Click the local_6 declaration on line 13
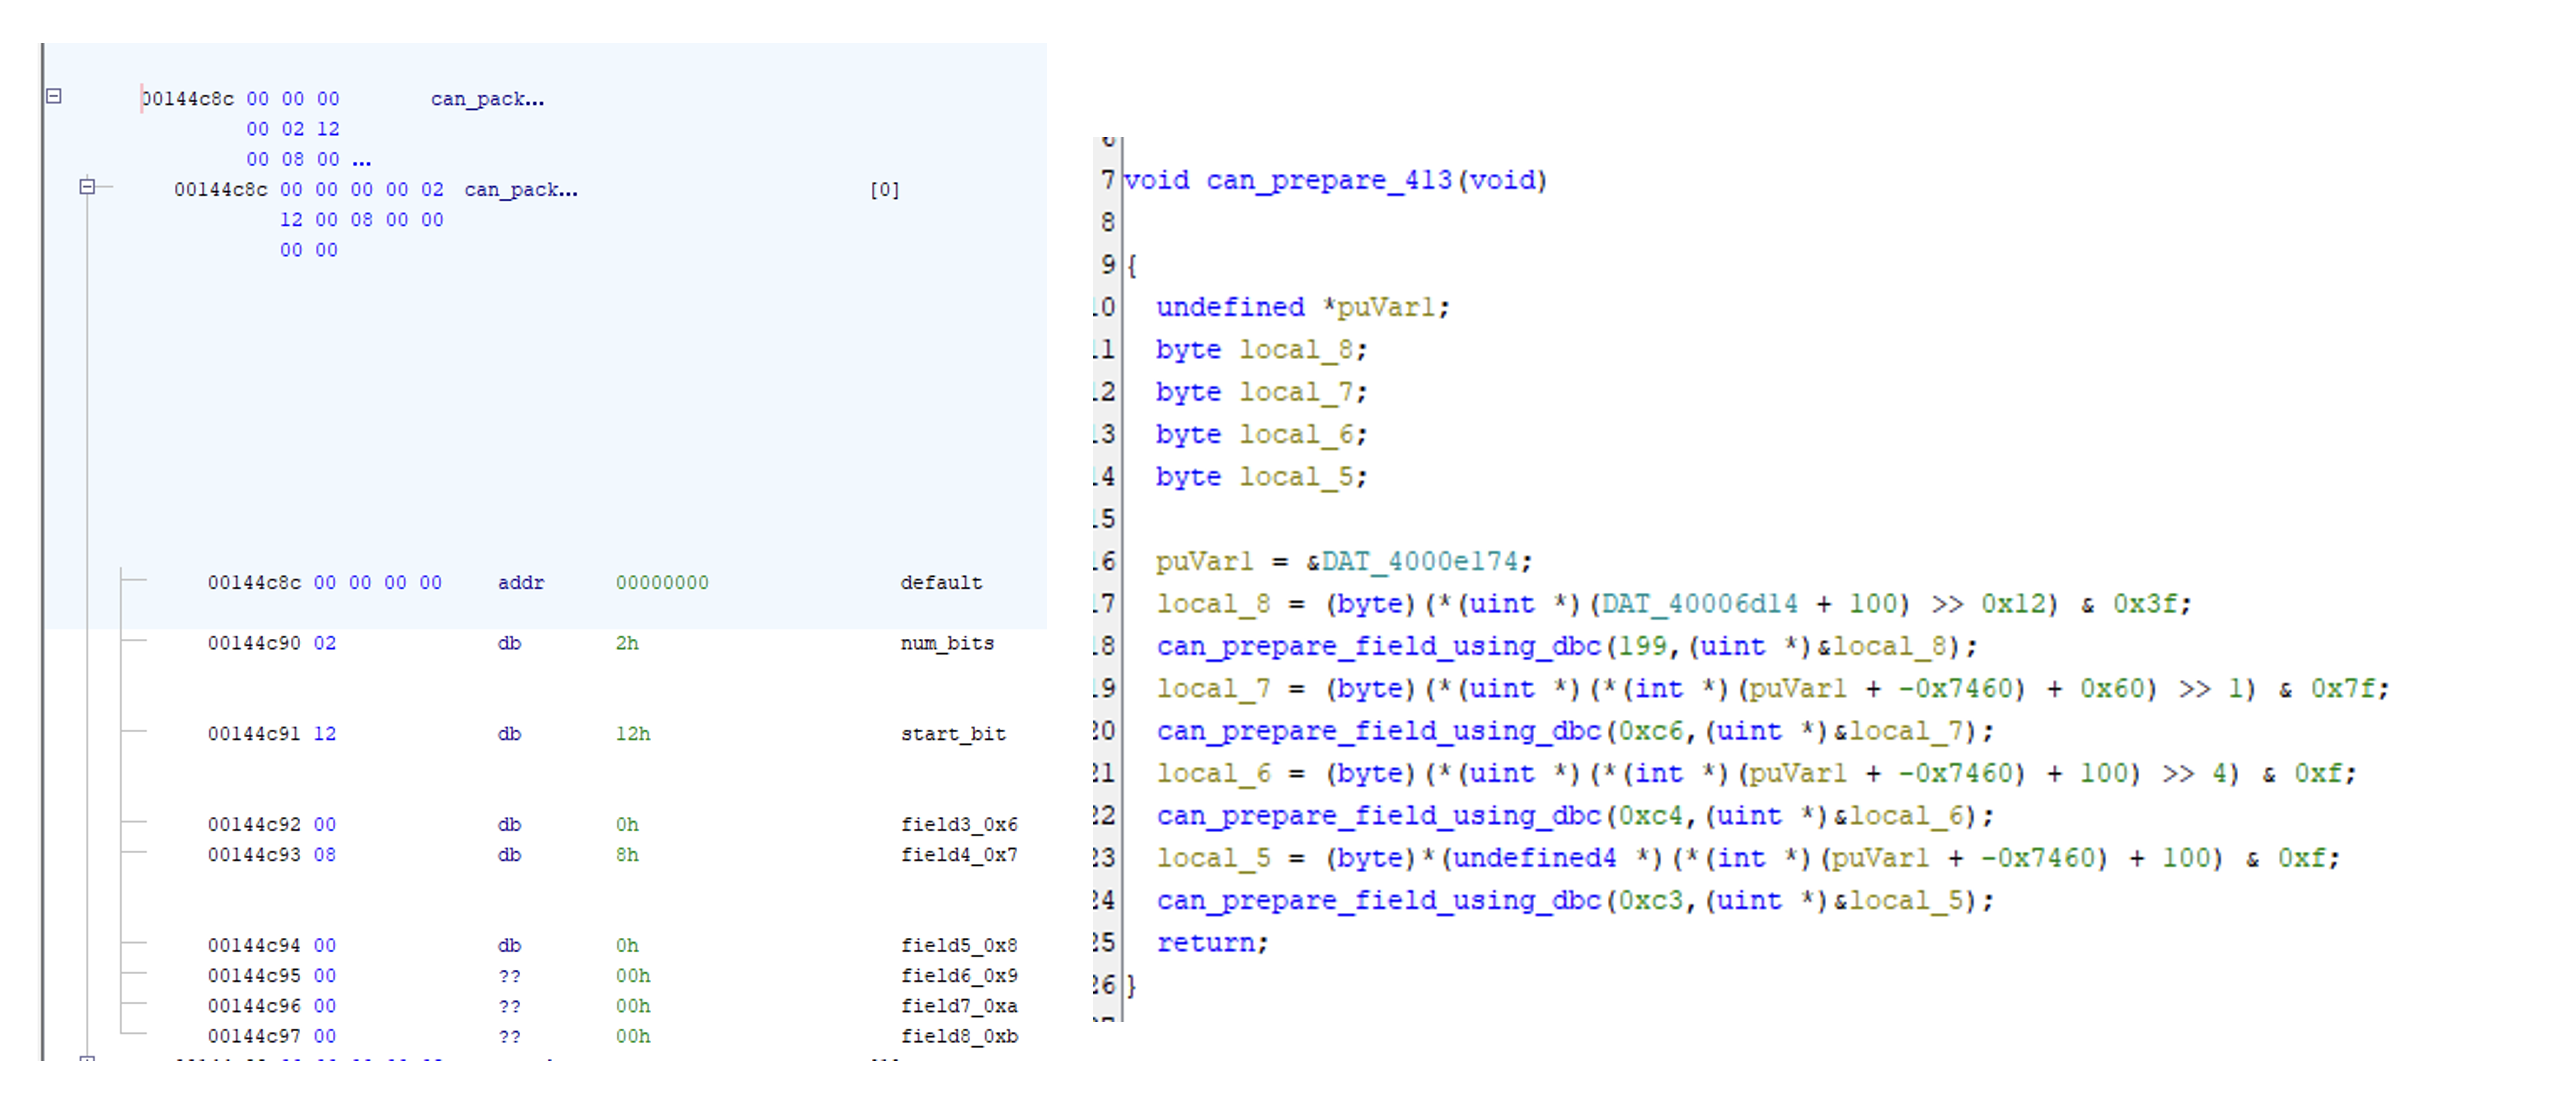The image size is (2568, 1108). pyautogui.click(x=1296, y=435)
